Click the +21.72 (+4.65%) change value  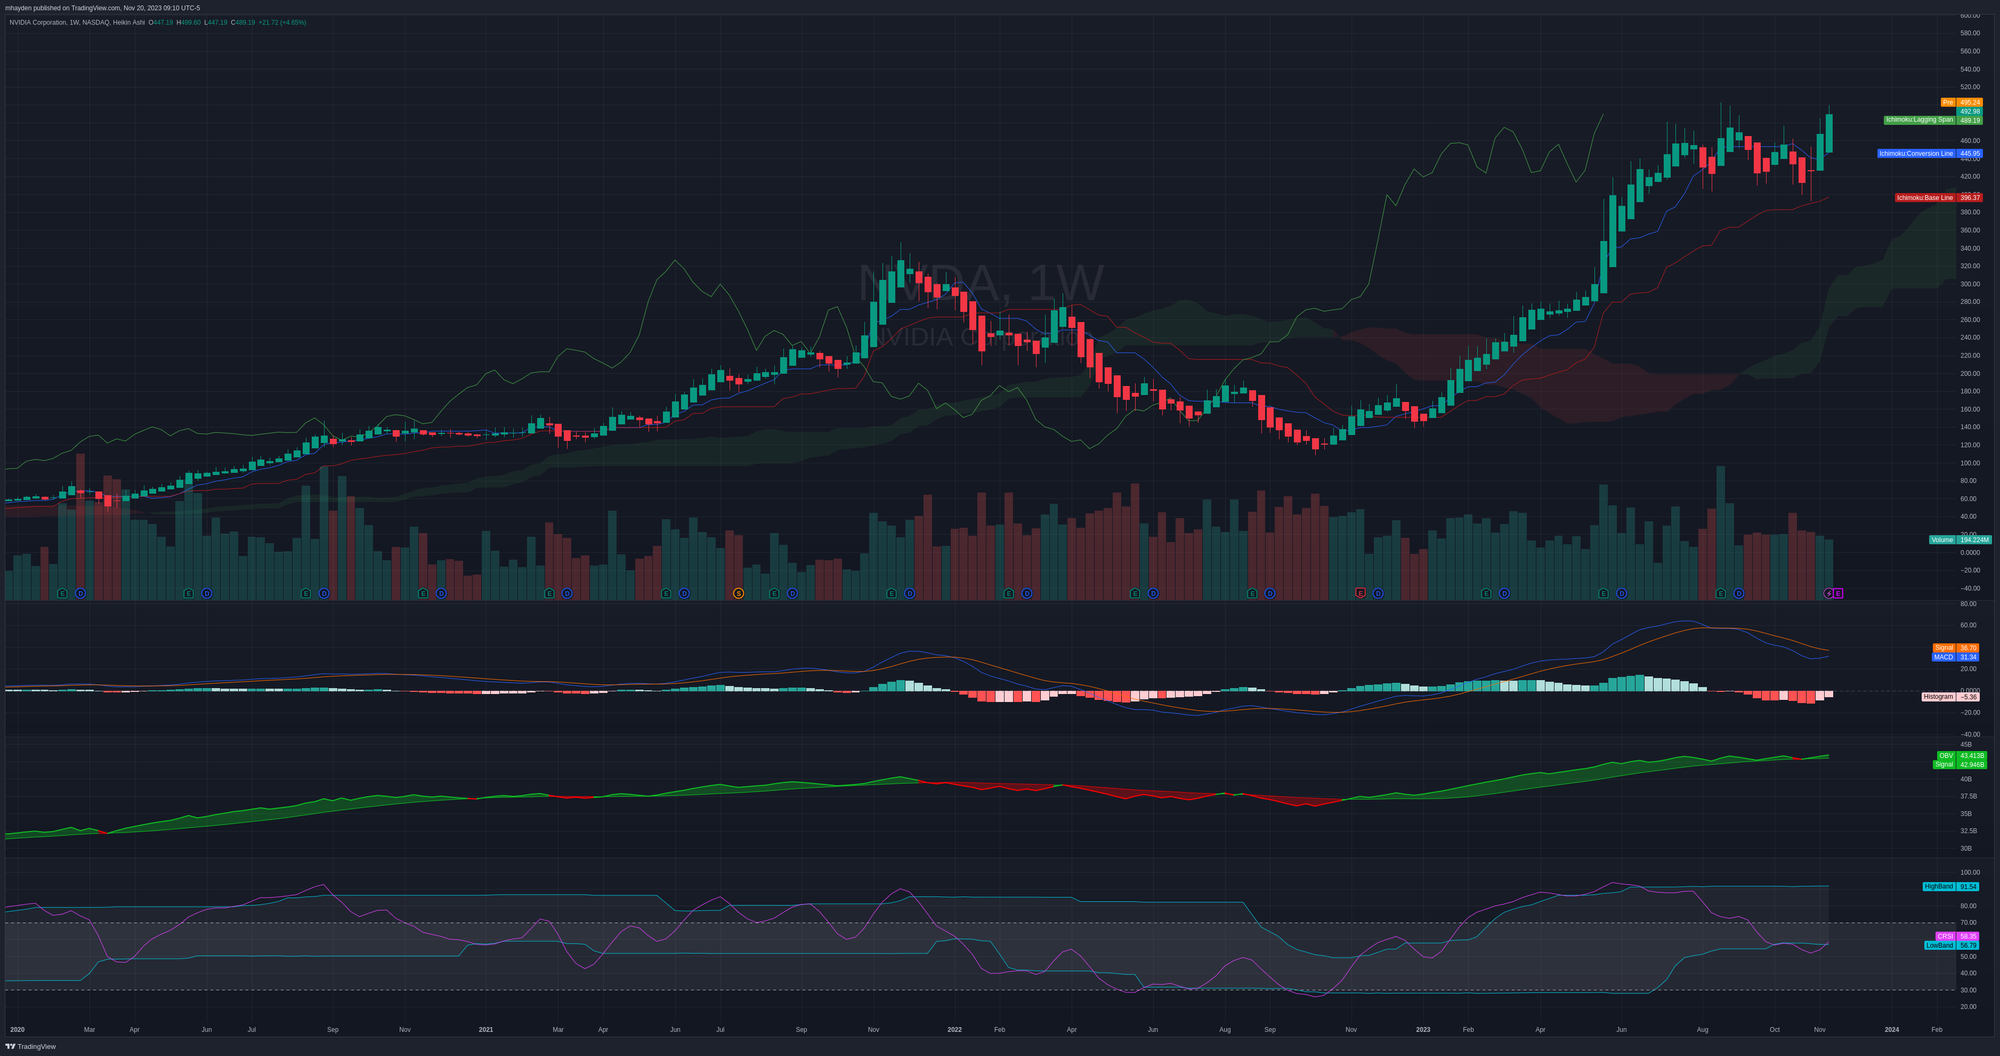(x=282, y=22)
